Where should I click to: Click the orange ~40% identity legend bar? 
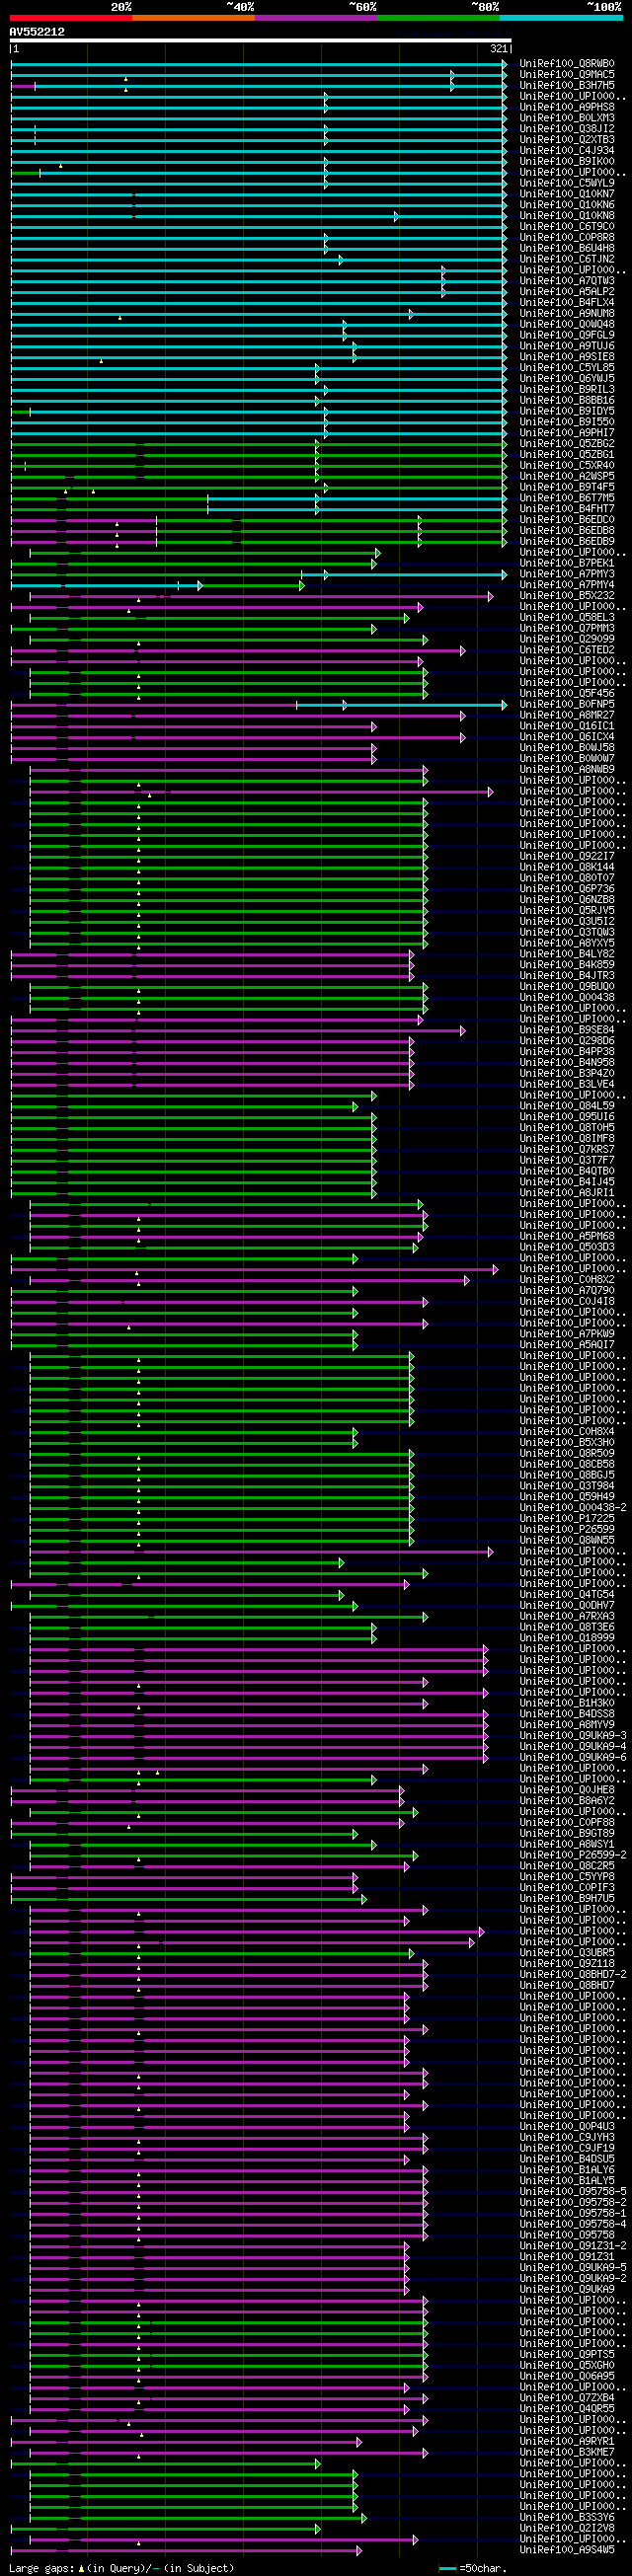[194, 18]
